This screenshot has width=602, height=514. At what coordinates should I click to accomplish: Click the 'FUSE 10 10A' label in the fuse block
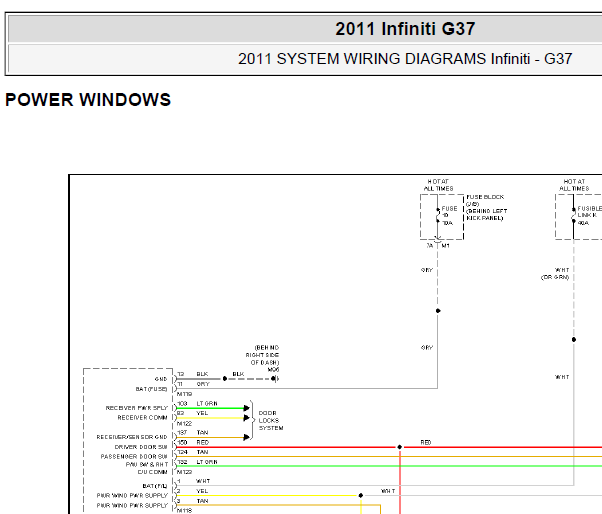coord(449,215)
